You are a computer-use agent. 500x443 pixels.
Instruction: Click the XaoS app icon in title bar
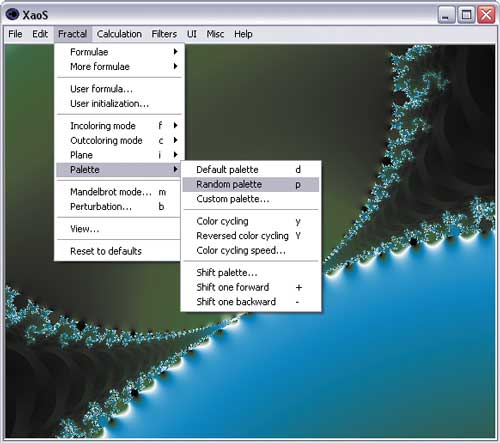pyautogui.click(x=12, y=14)
